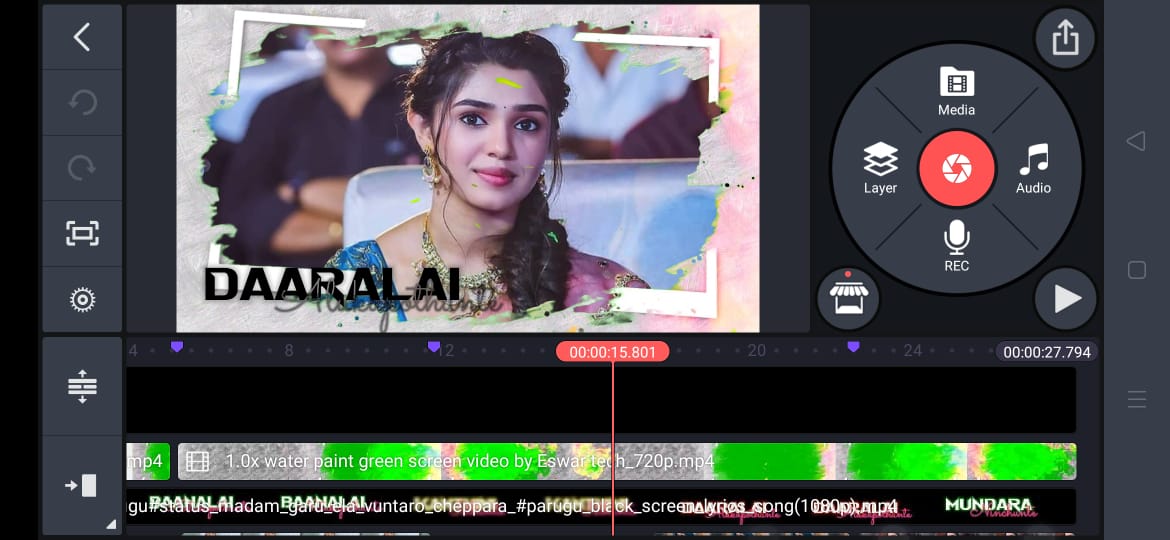This screenshot has height=540, width=1170.
Task: Tap the red camera shutter button
Action: [x=957, y=168]
